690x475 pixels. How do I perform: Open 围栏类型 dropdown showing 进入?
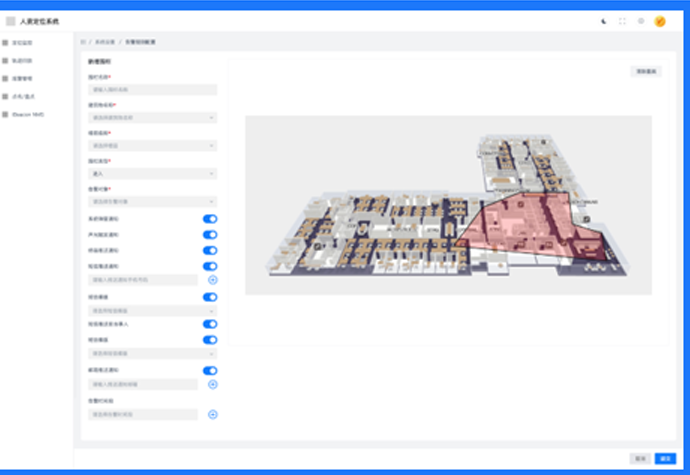click(152, 173)
